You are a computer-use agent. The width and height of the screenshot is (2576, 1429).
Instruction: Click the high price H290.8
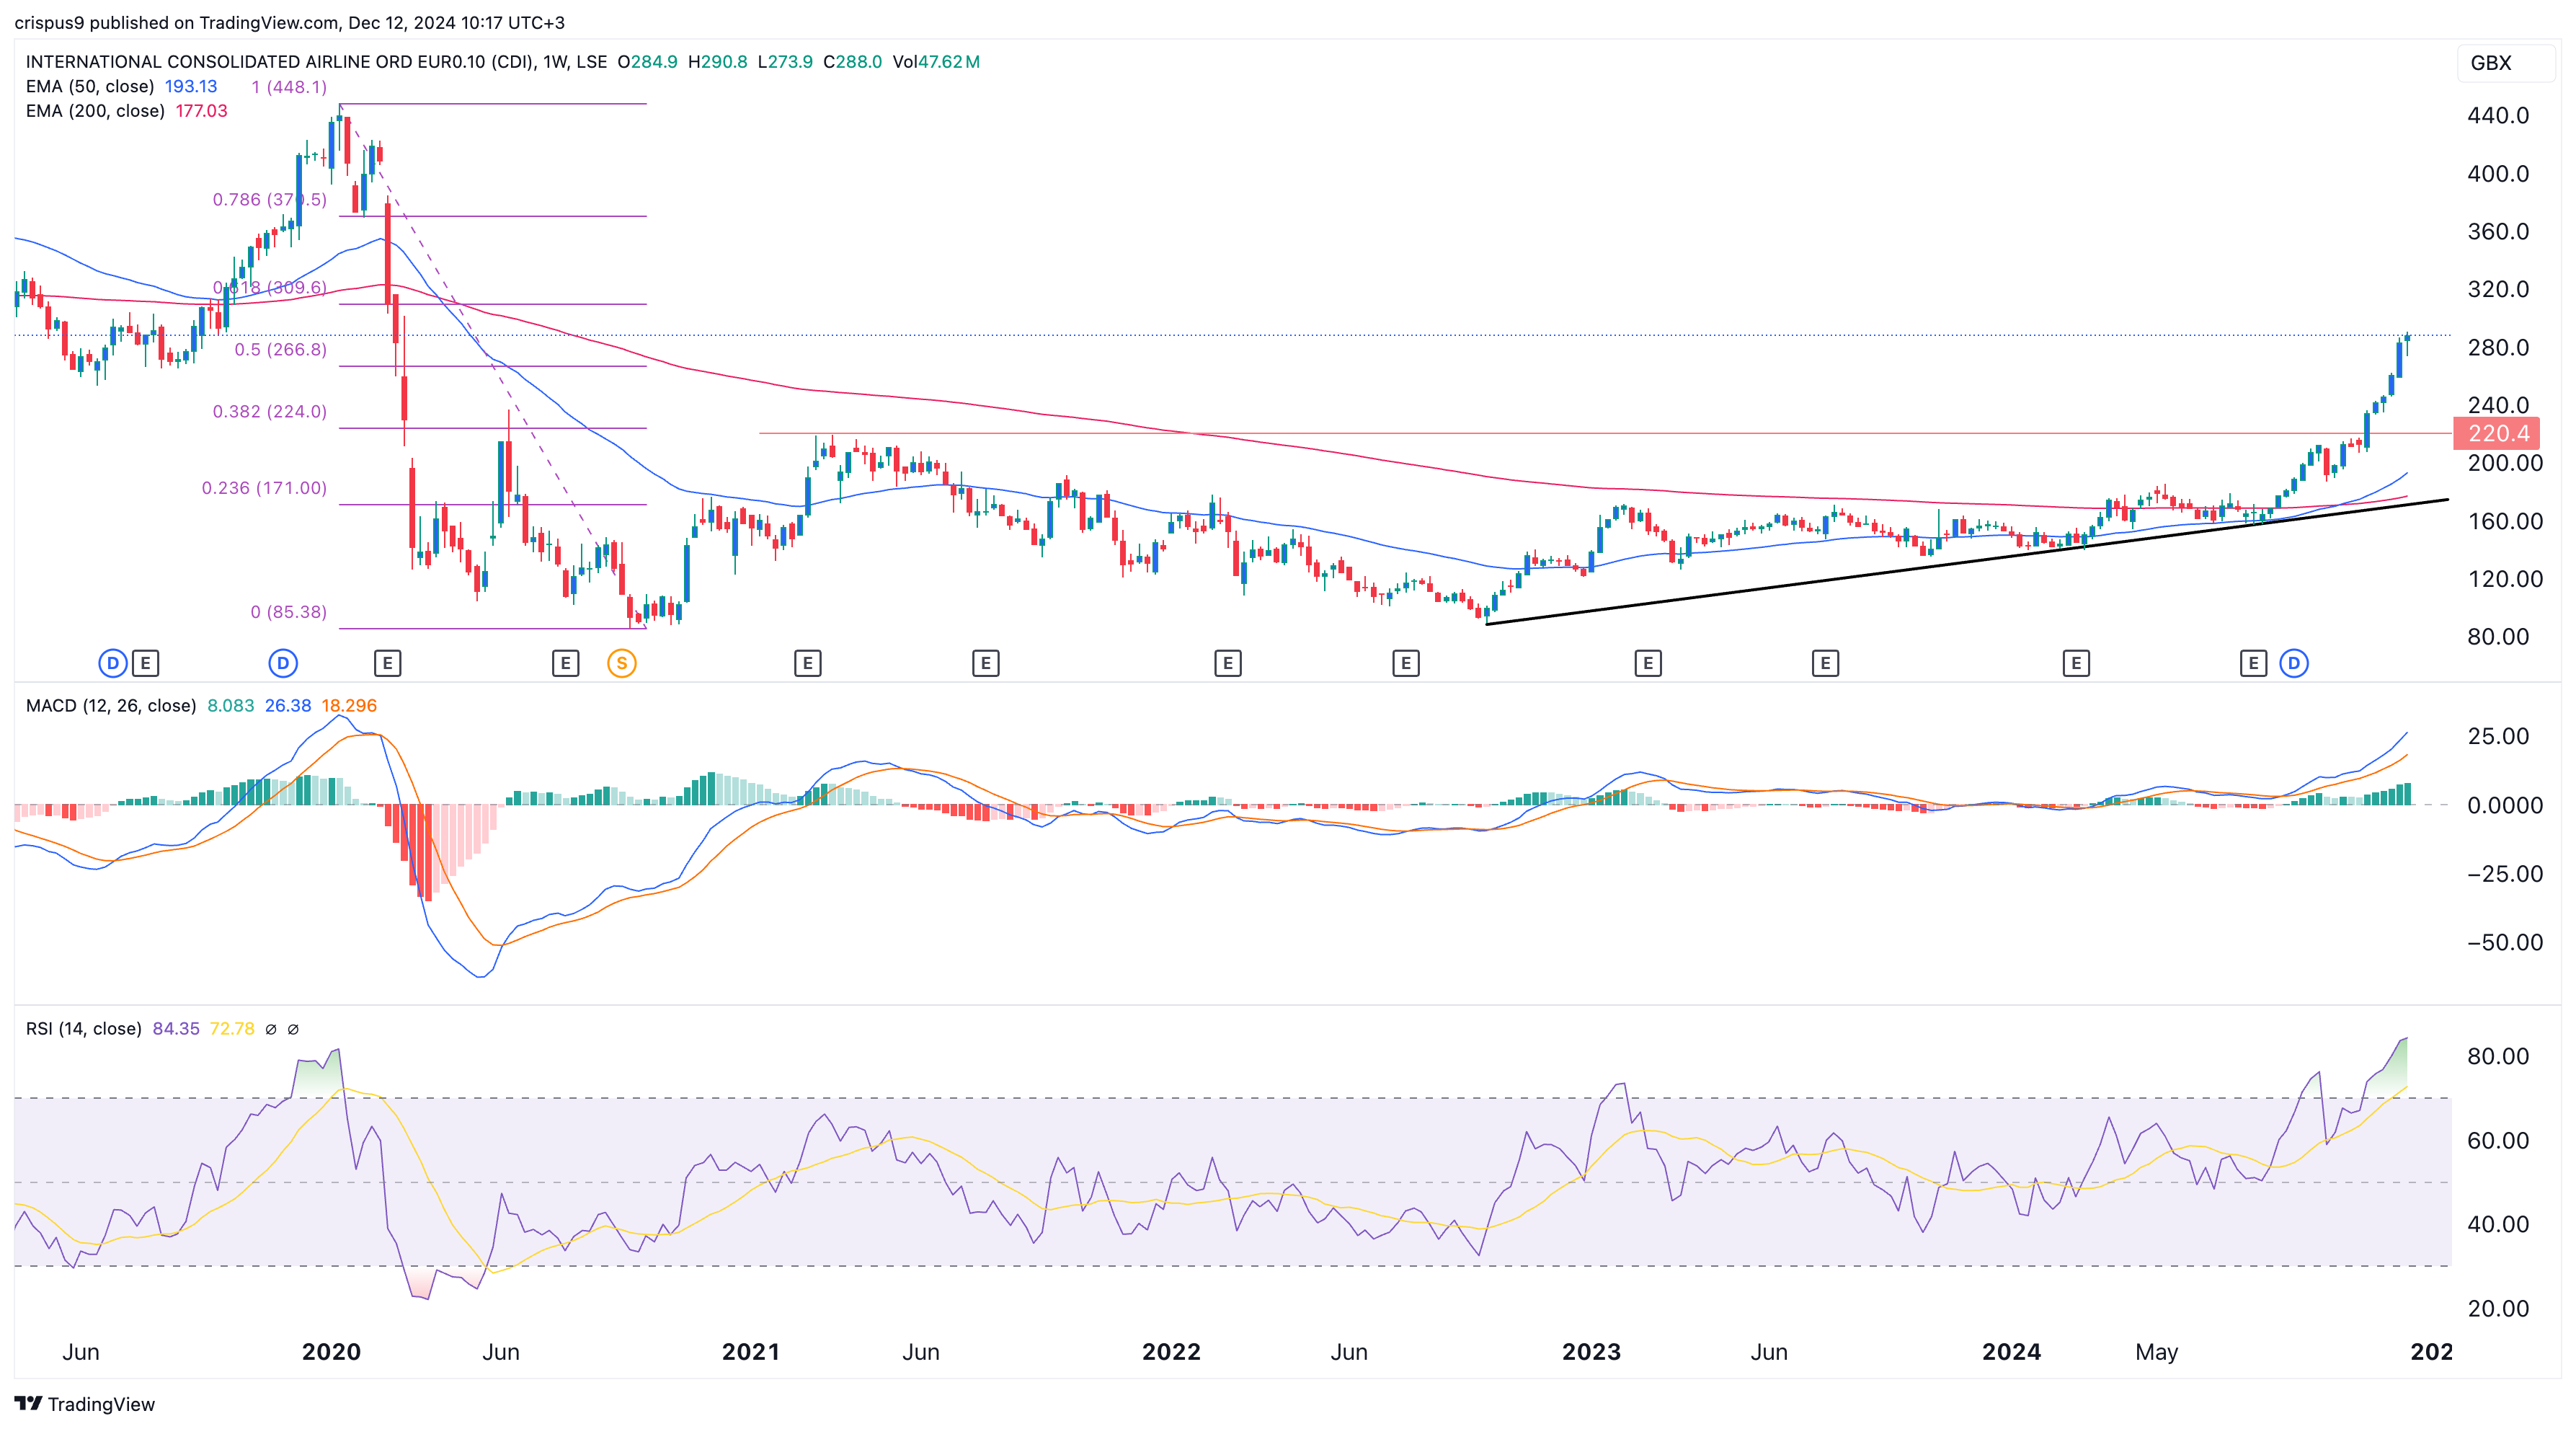point(718,62)
